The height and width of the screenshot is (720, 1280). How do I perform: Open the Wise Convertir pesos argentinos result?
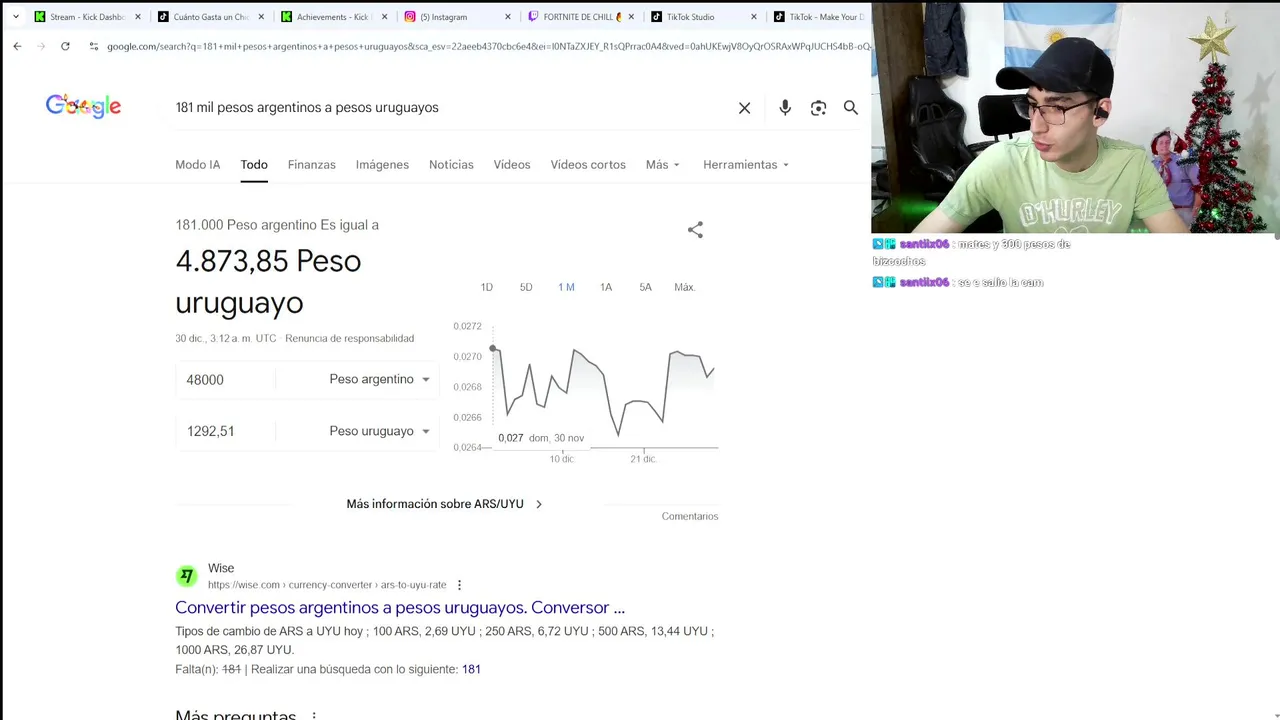(400, 608)
